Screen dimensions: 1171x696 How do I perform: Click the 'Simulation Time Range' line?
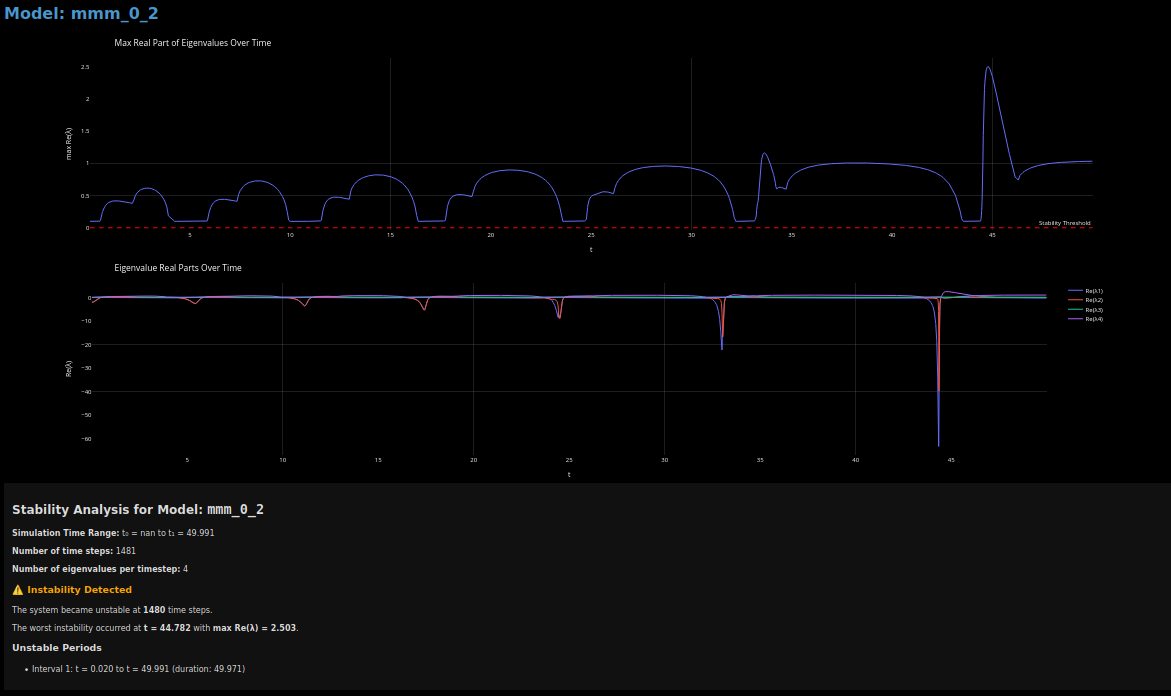coord(113,532)
